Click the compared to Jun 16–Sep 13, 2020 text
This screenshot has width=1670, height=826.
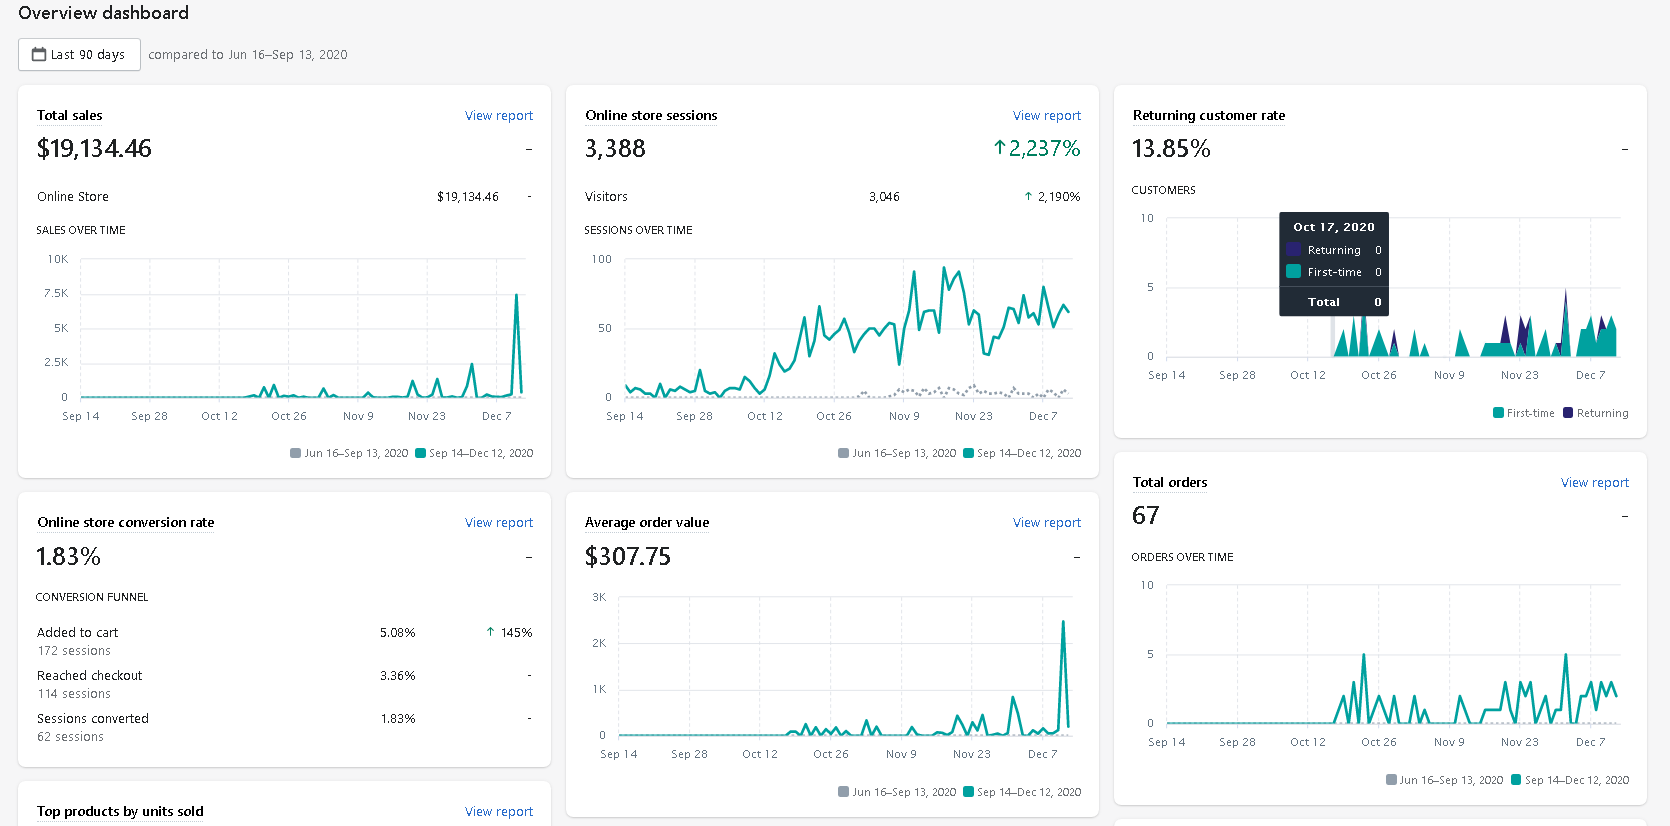tap(248, 55)
